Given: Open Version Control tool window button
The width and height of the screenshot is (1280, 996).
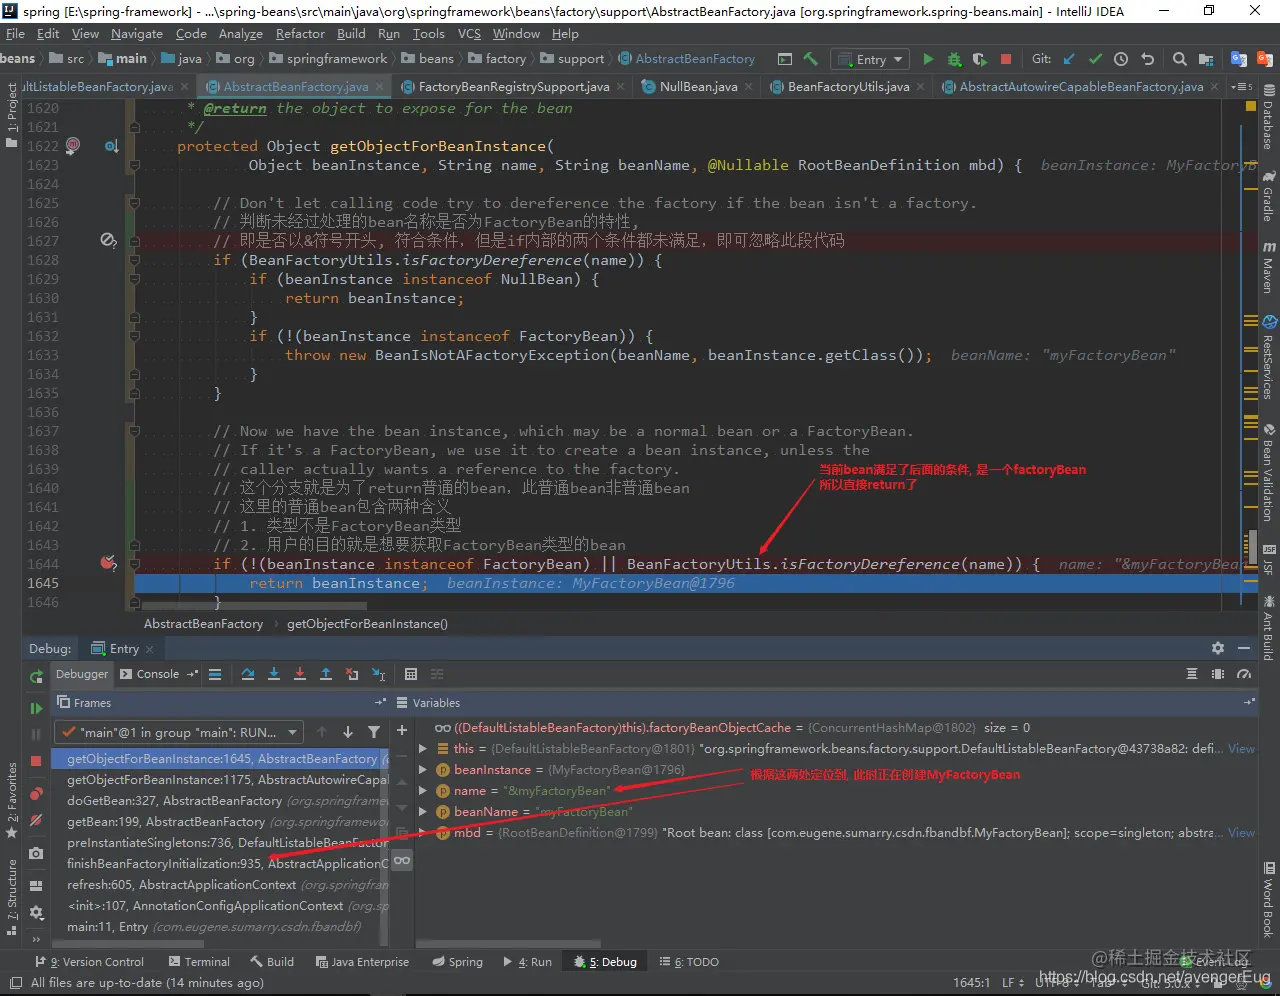Looking at the screenshot, I should click(89, 962).
